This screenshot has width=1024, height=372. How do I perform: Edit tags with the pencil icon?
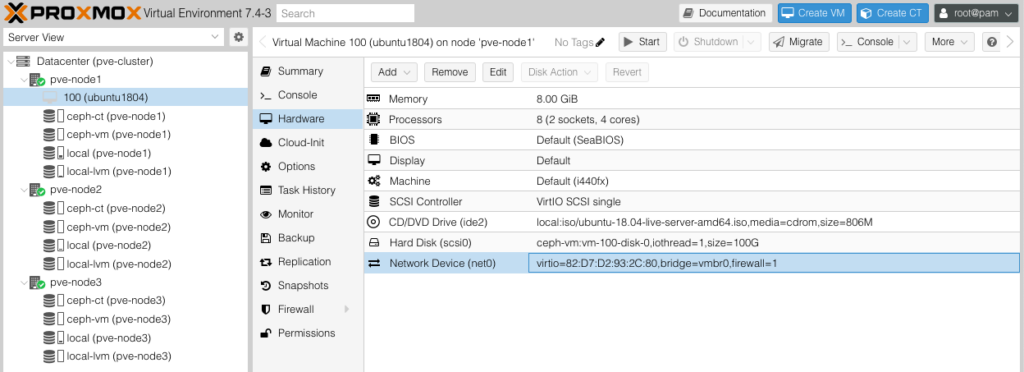[601, 42]
